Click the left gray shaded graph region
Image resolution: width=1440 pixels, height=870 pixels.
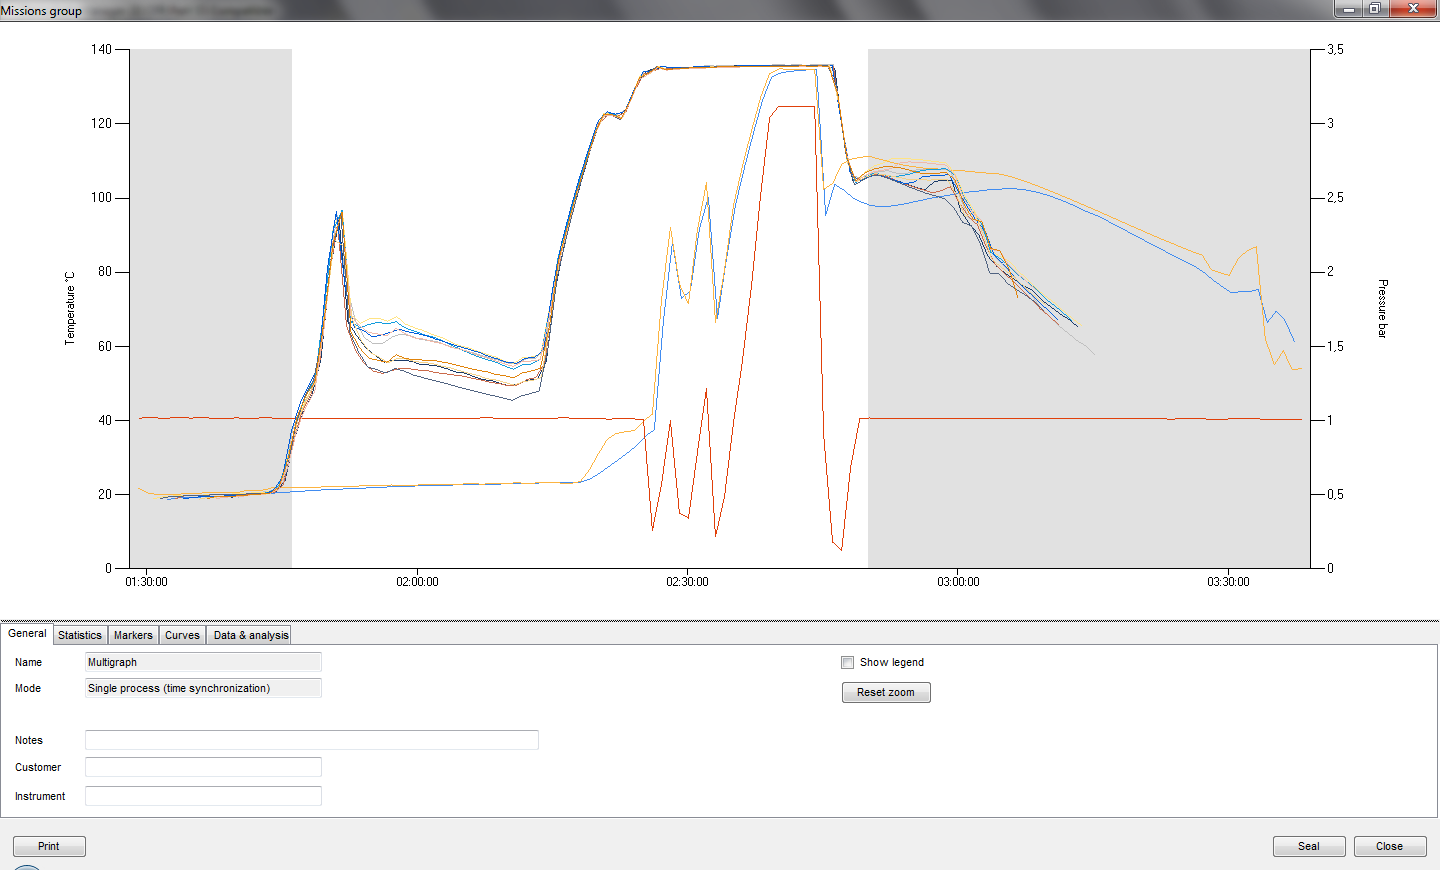coord(210,300)
